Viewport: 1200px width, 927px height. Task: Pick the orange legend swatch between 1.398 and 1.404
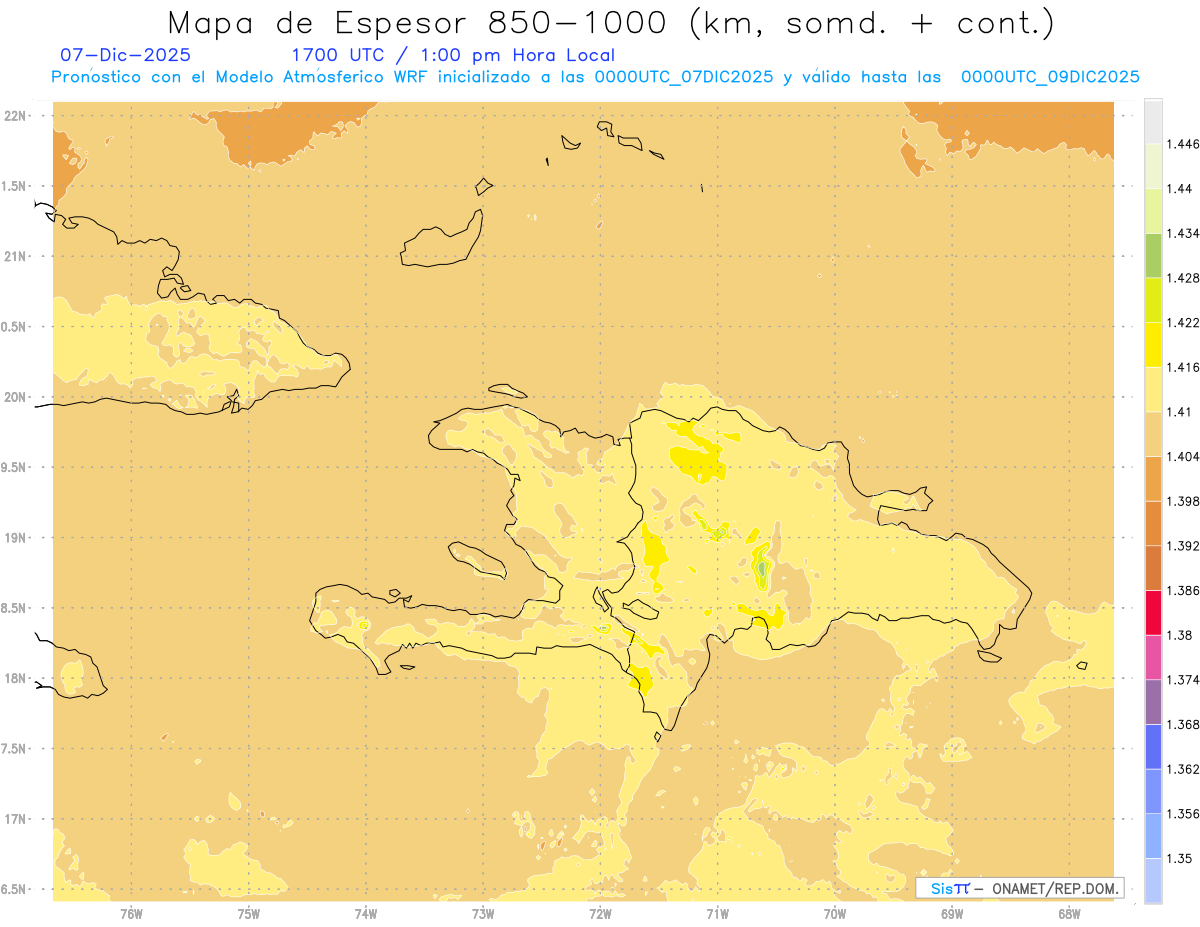[1153, 478]
